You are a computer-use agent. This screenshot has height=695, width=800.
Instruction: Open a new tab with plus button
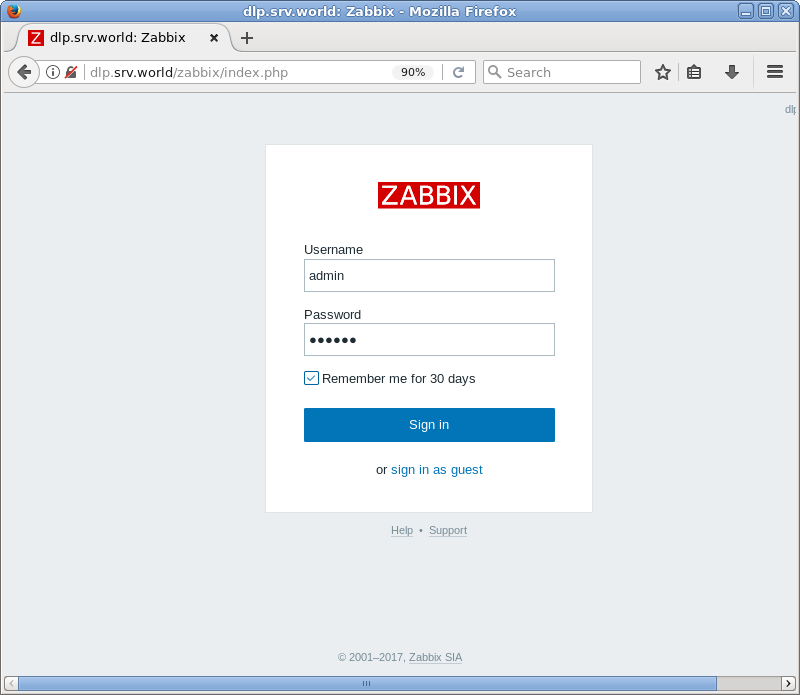[x=247, y=38]
